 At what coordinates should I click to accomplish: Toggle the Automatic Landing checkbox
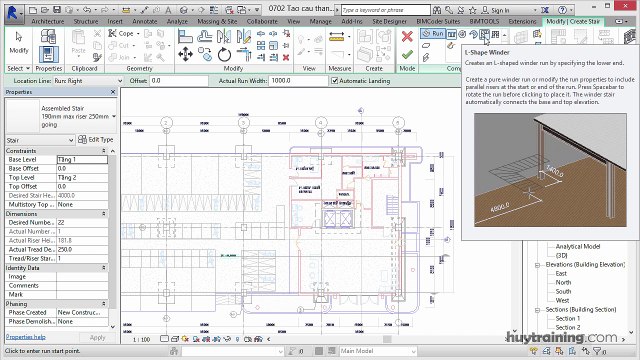tap(335, 81)
